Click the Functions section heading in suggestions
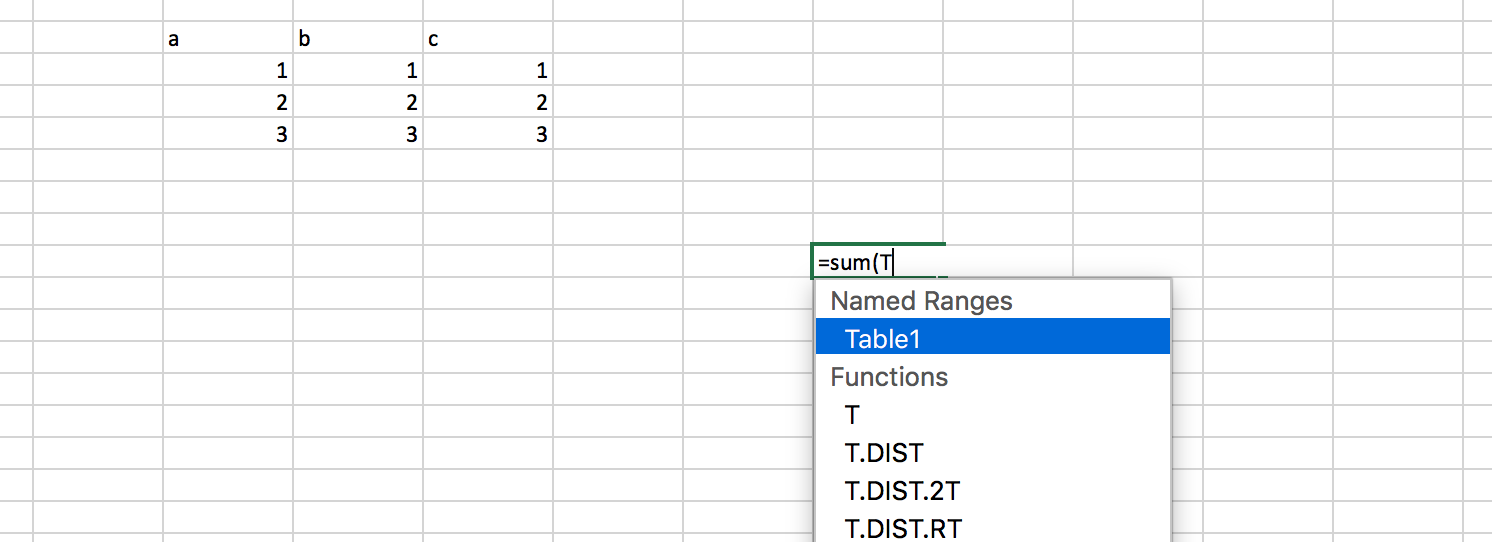Image resolution: width=1492 pixels, height=542 pixels. 889,377
